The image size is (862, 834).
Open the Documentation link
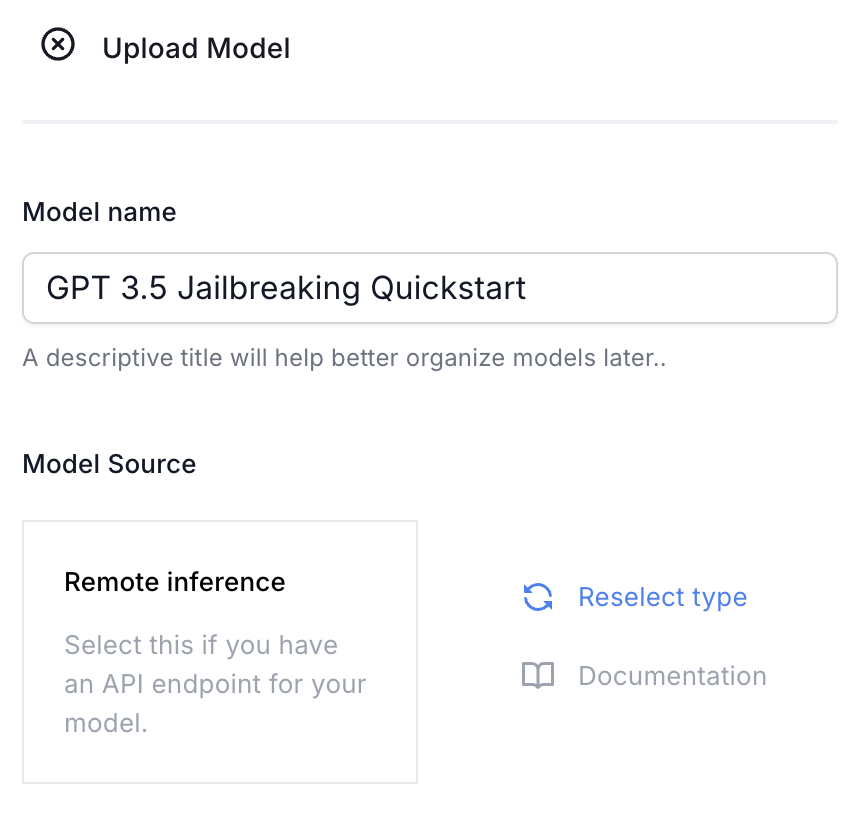[x=644, y=676]
